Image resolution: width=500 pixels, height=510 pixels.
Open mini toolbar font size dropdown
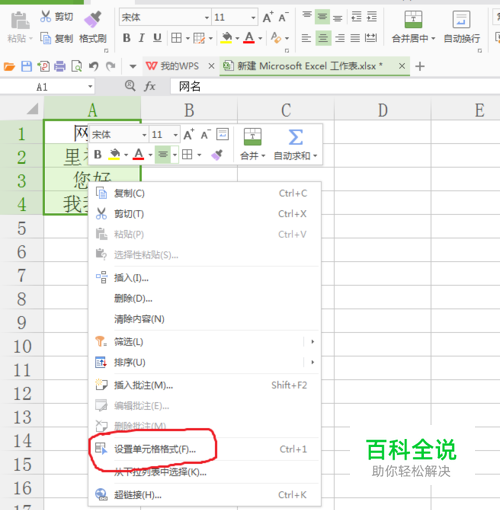tap(175, 135)
